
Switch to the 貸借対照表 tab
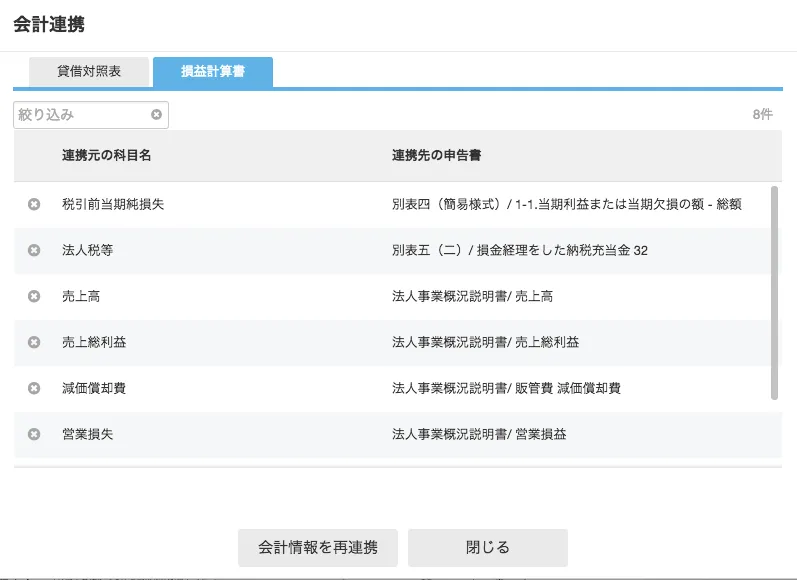(x=89, y=72)
